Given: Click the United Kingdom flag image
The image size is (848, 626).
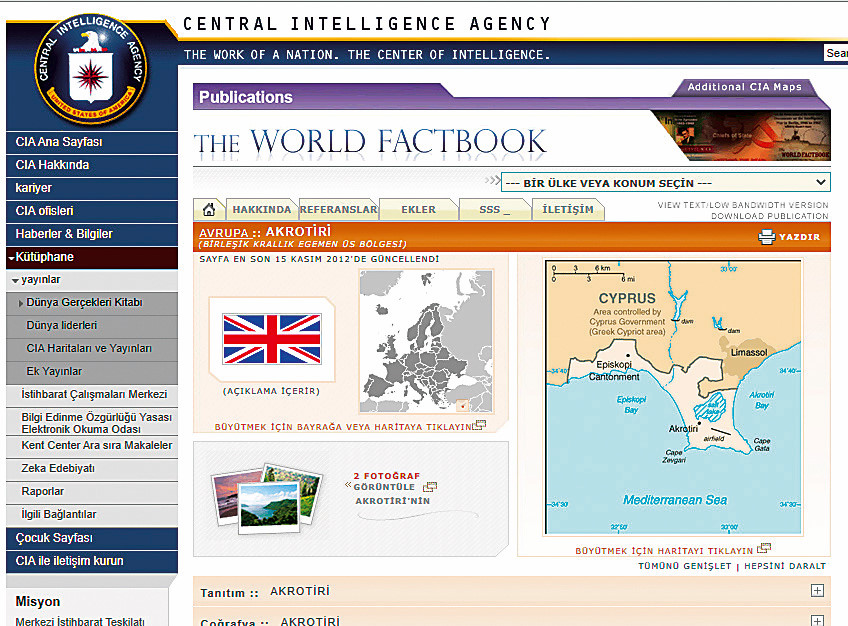Looking at the screenshot, I should [272, 339].
